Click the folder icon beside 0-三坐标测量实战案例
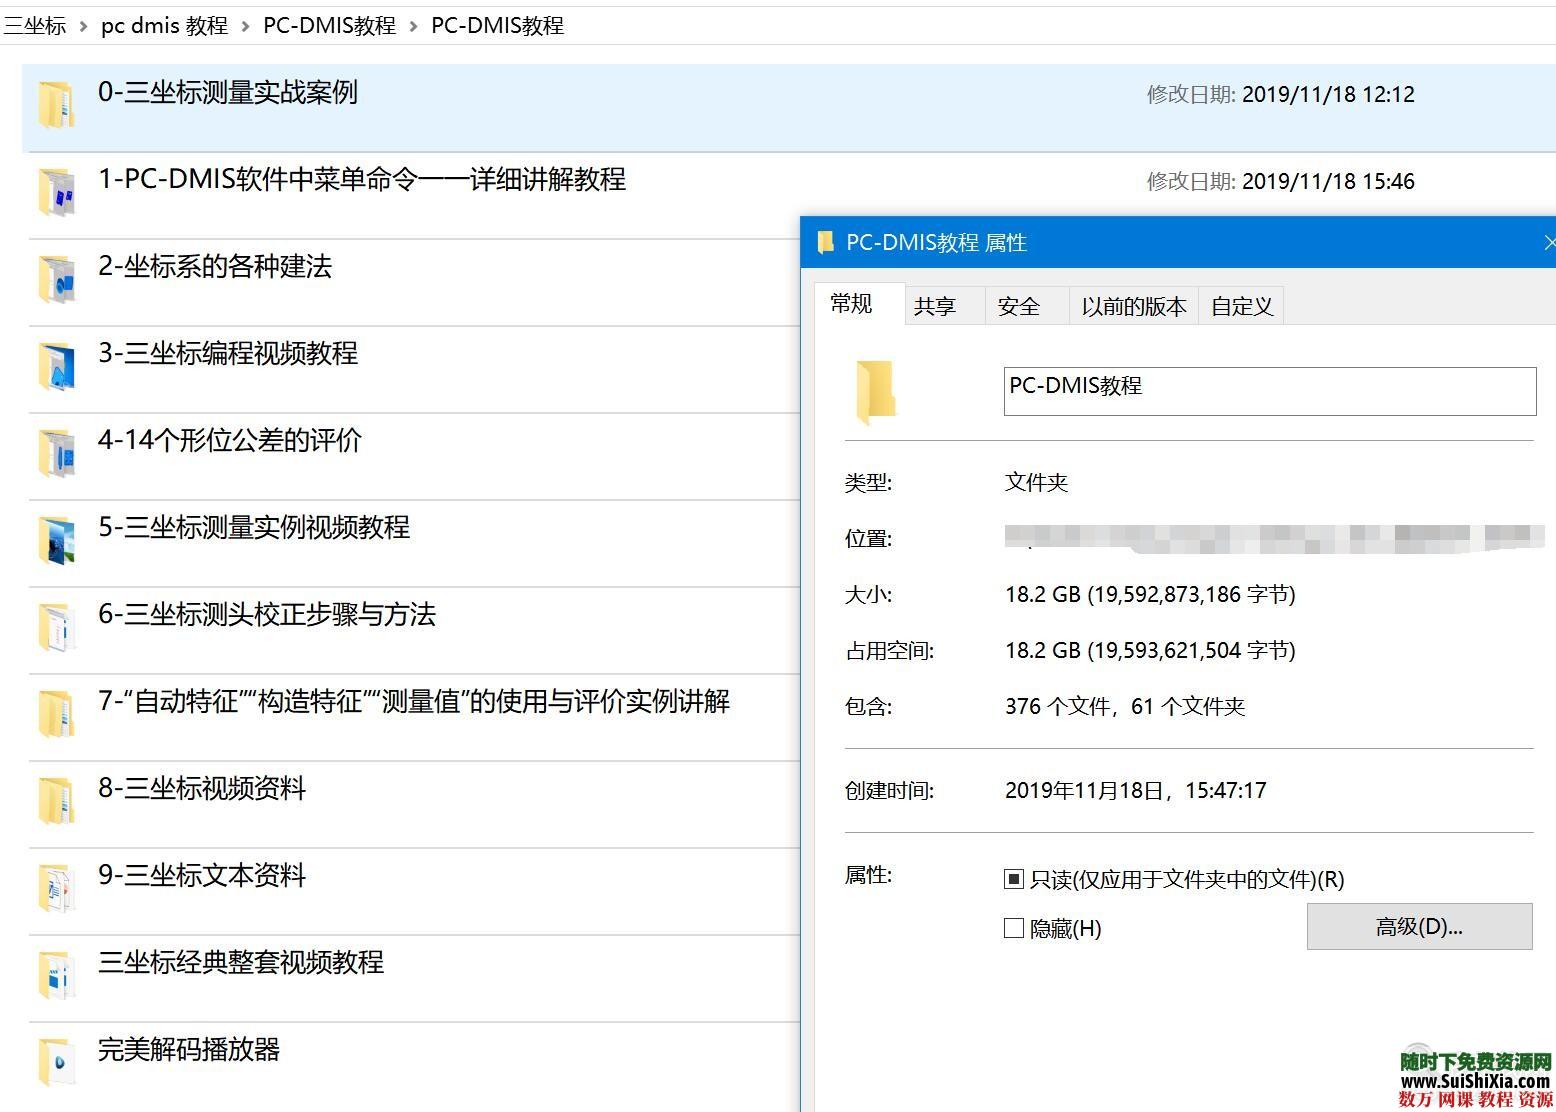This screenshot has width=1556, height=1112. point(57,103)
